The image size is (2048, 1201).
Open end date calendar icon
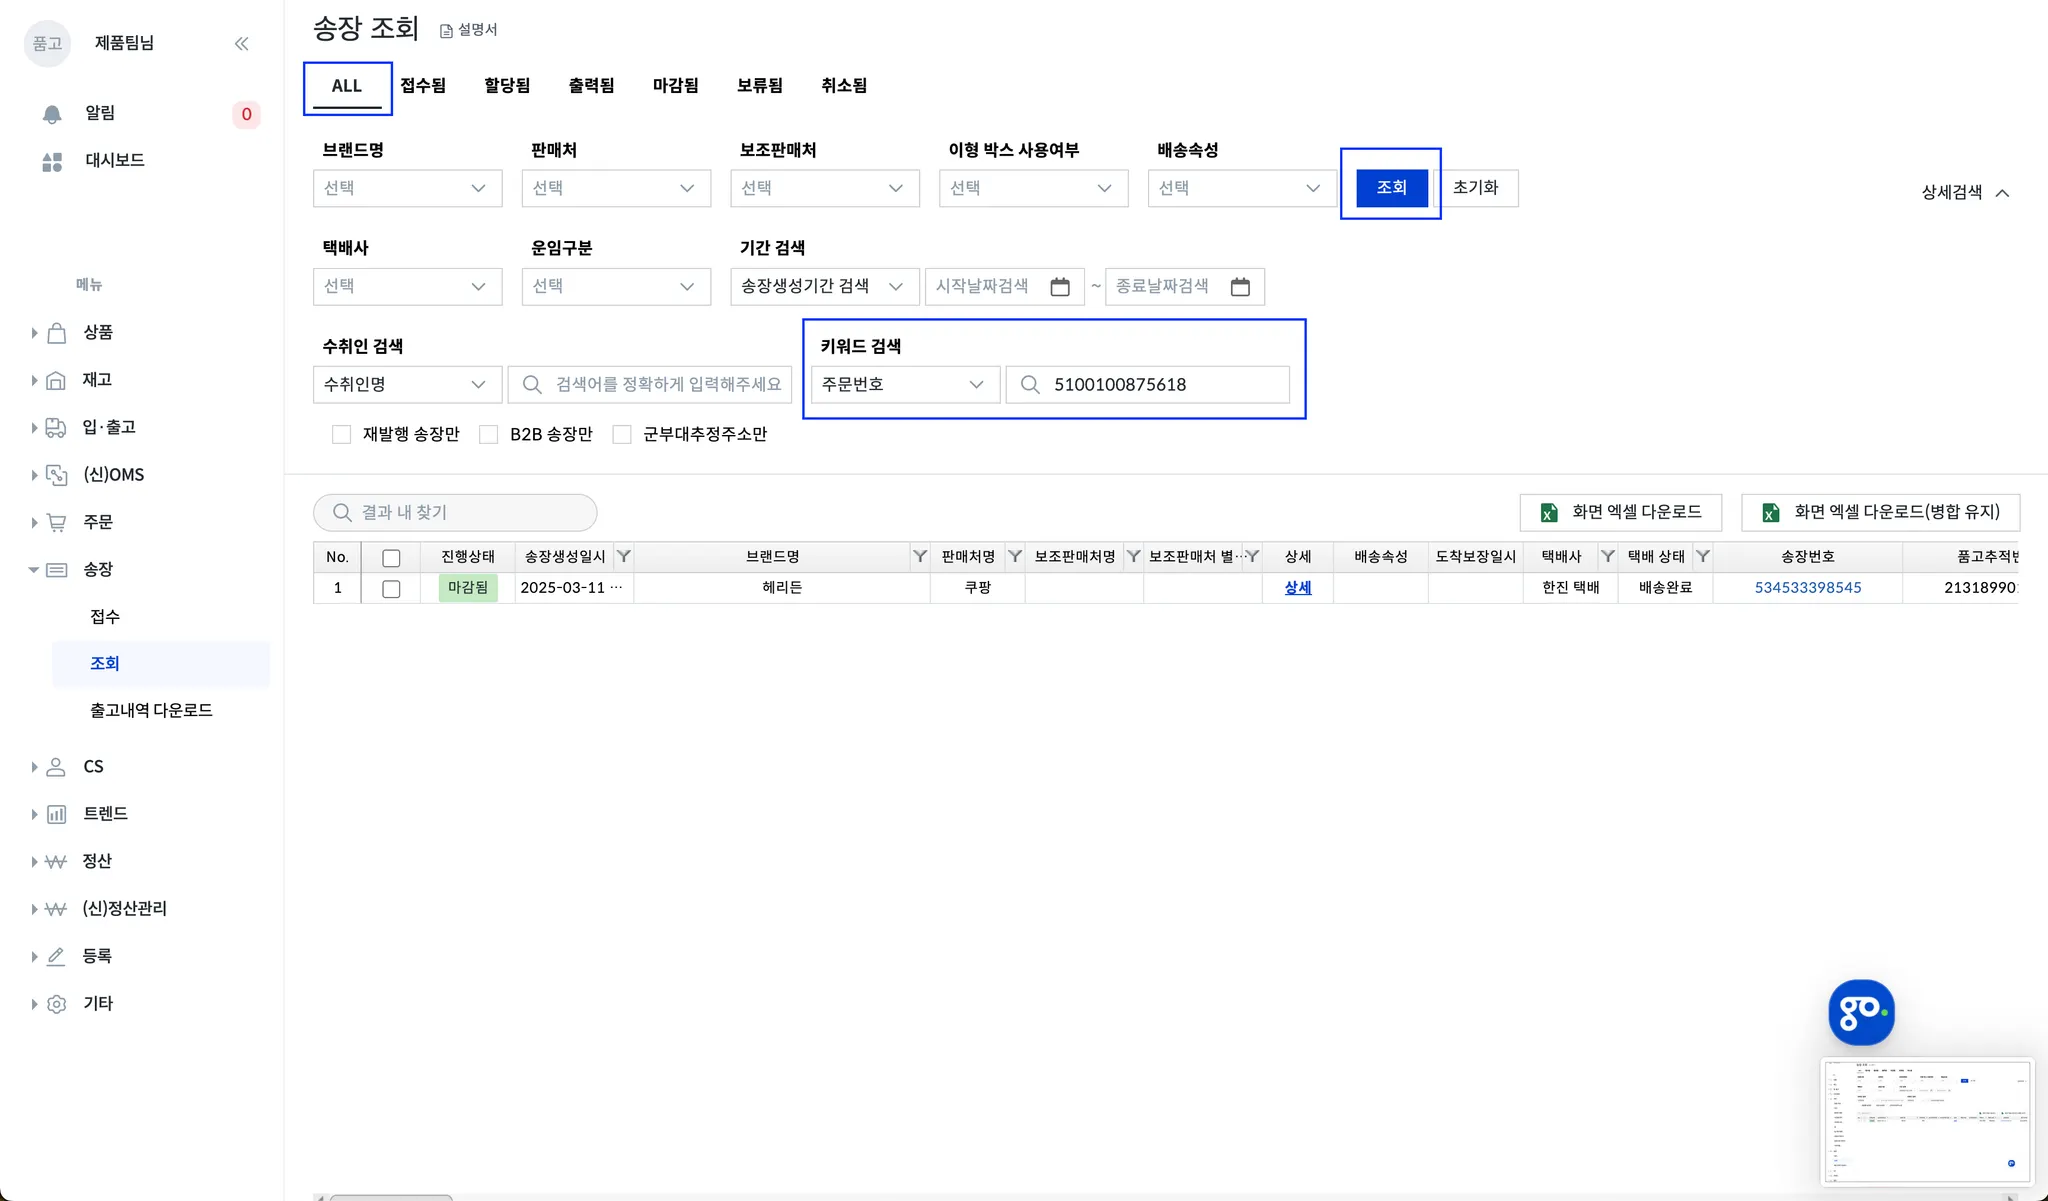coord(1240,287)
